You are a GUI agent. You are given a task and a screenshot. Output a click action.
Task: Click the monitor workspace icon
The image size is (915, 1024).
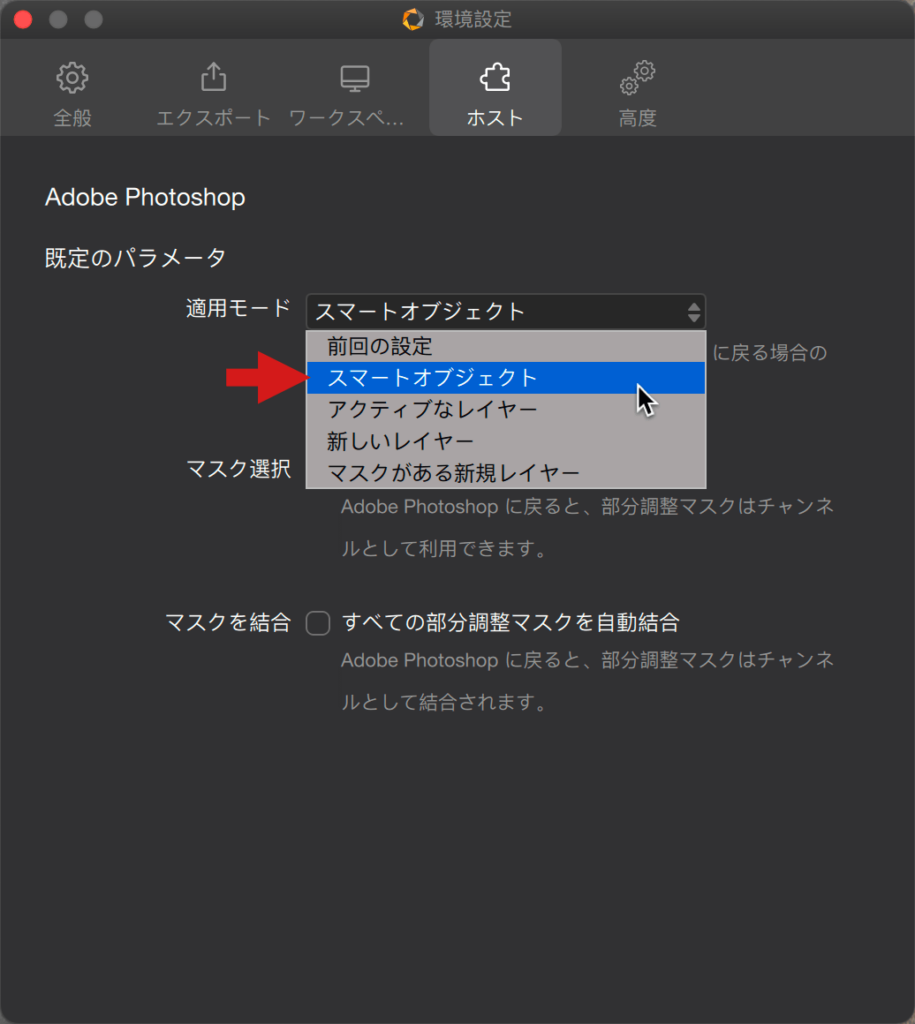[x=355, y=78]
